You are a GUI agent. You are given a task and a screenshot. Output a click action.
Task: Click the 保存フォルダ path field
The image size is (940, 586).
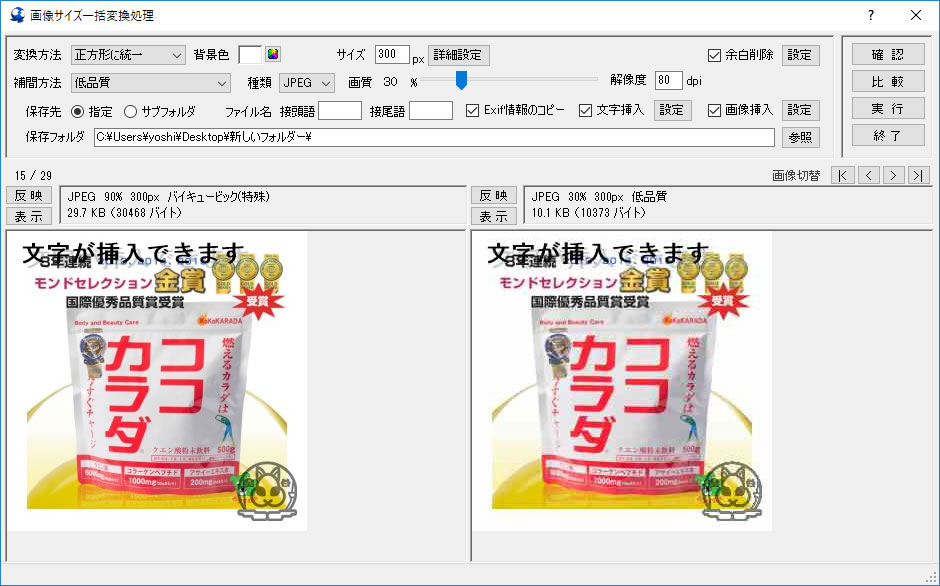[x=434, y=137]
